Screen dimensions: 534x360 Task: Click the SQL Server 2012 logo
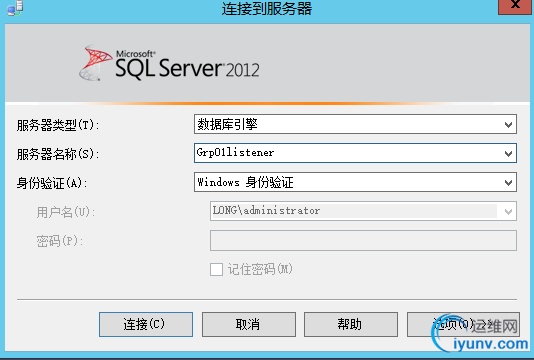tap(169, 63)
